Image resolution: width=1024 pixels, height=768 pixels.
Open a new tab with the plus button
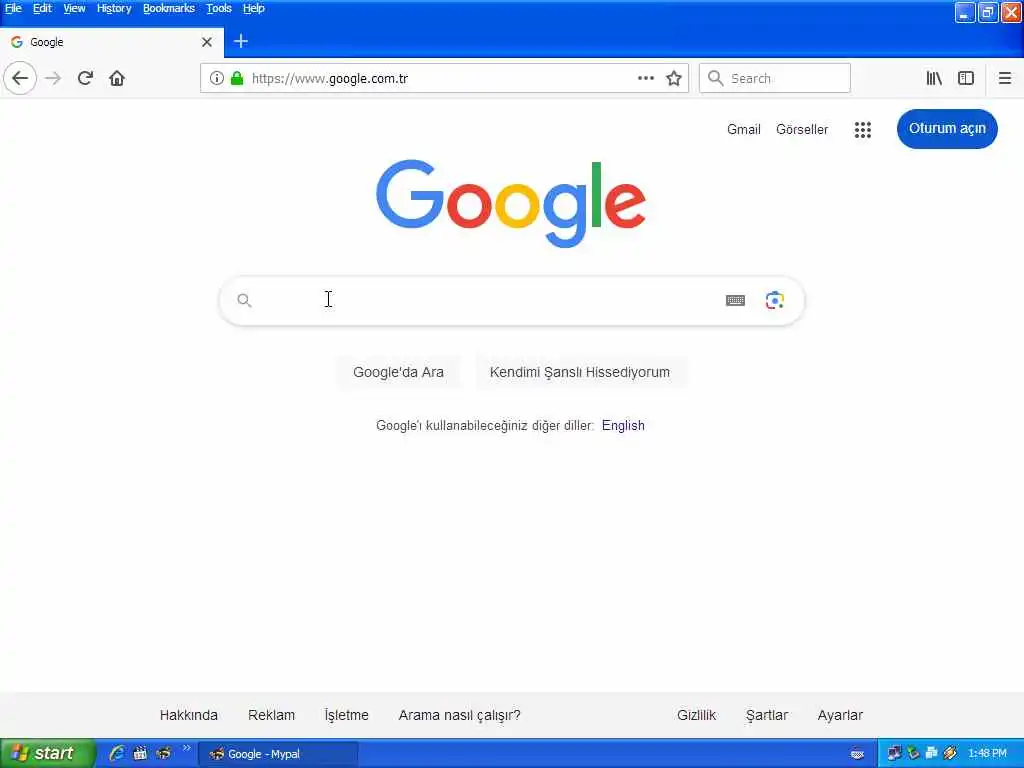pyautogui.click(x=240, y=41)
